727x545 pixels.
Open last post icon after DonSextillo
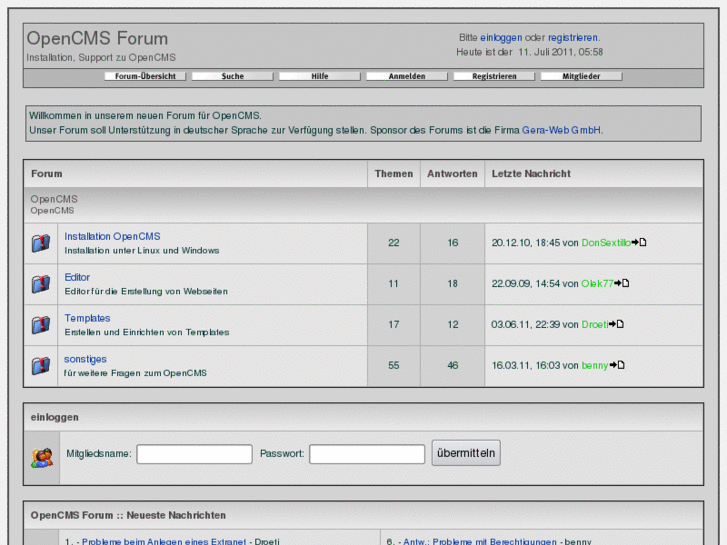click(639, 242)
